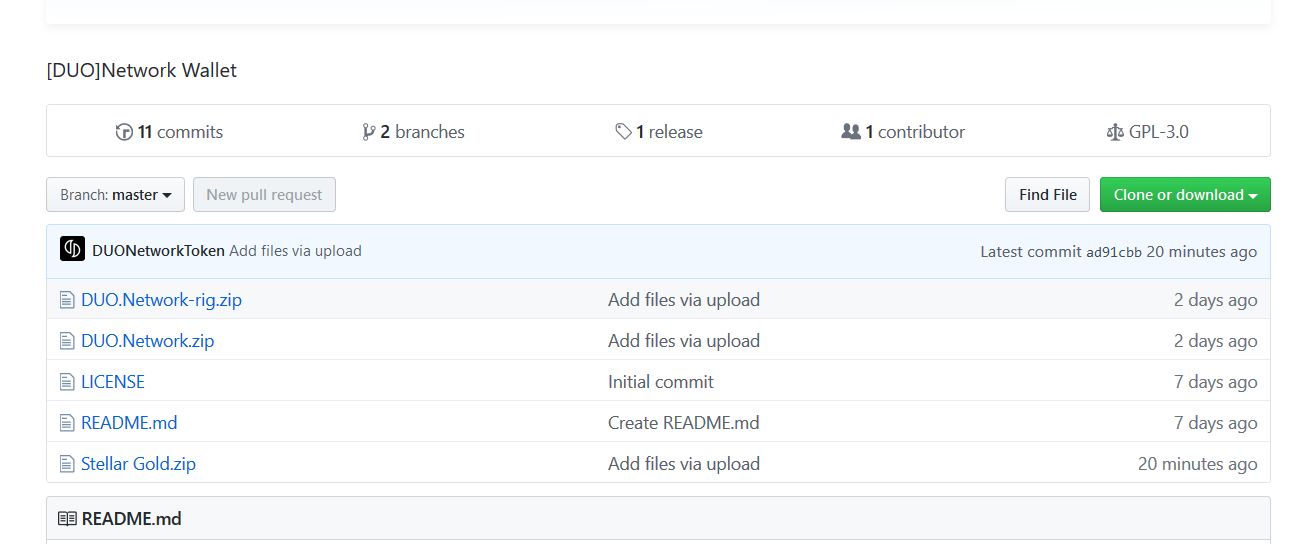This screenshot has height=544, width=1313.
Task: Click the commits clock icon
Action: (x=124, y=132)
